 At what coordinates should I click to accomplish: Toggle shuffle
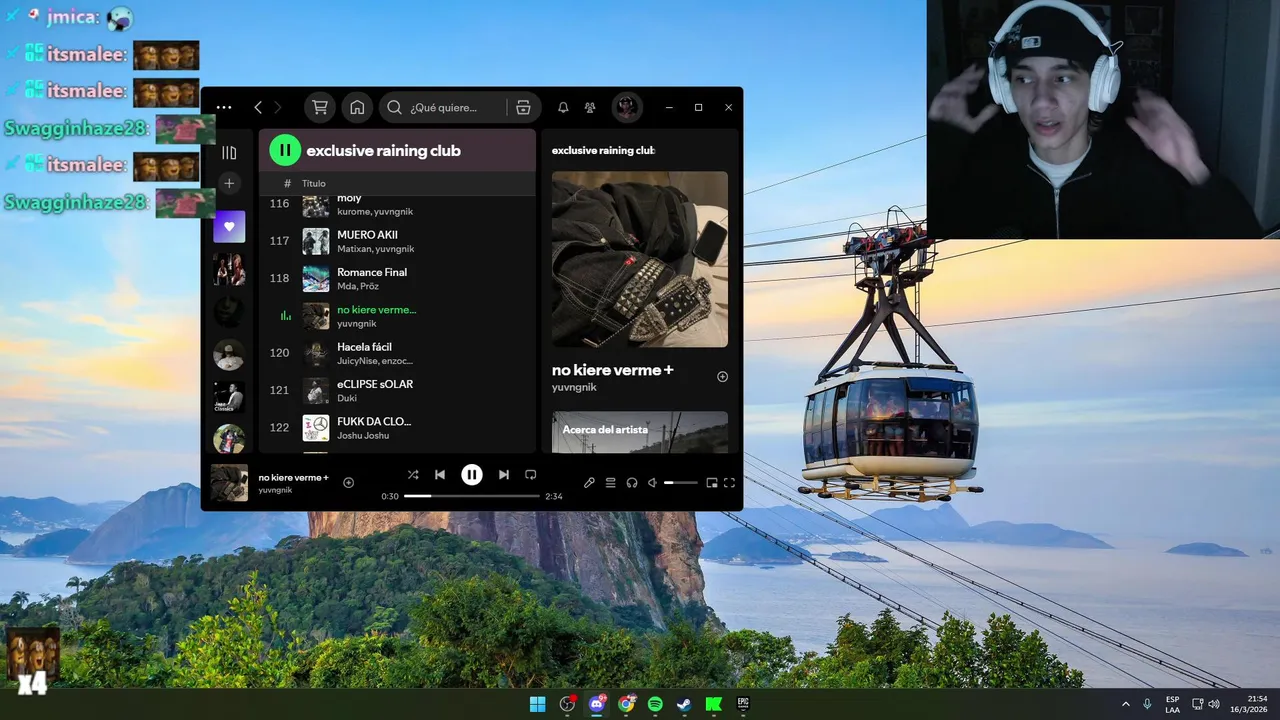(413, 475)
